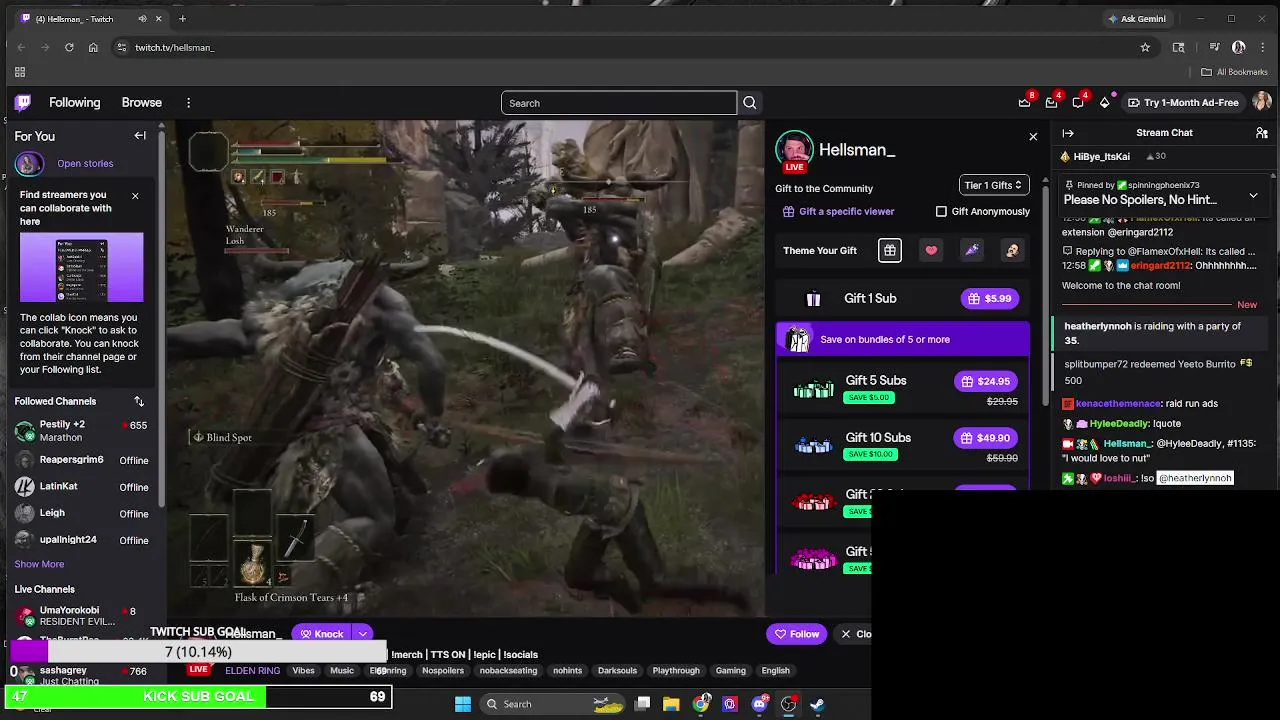Open the Tier 1 Gifts dropdown

pos(994,185)
